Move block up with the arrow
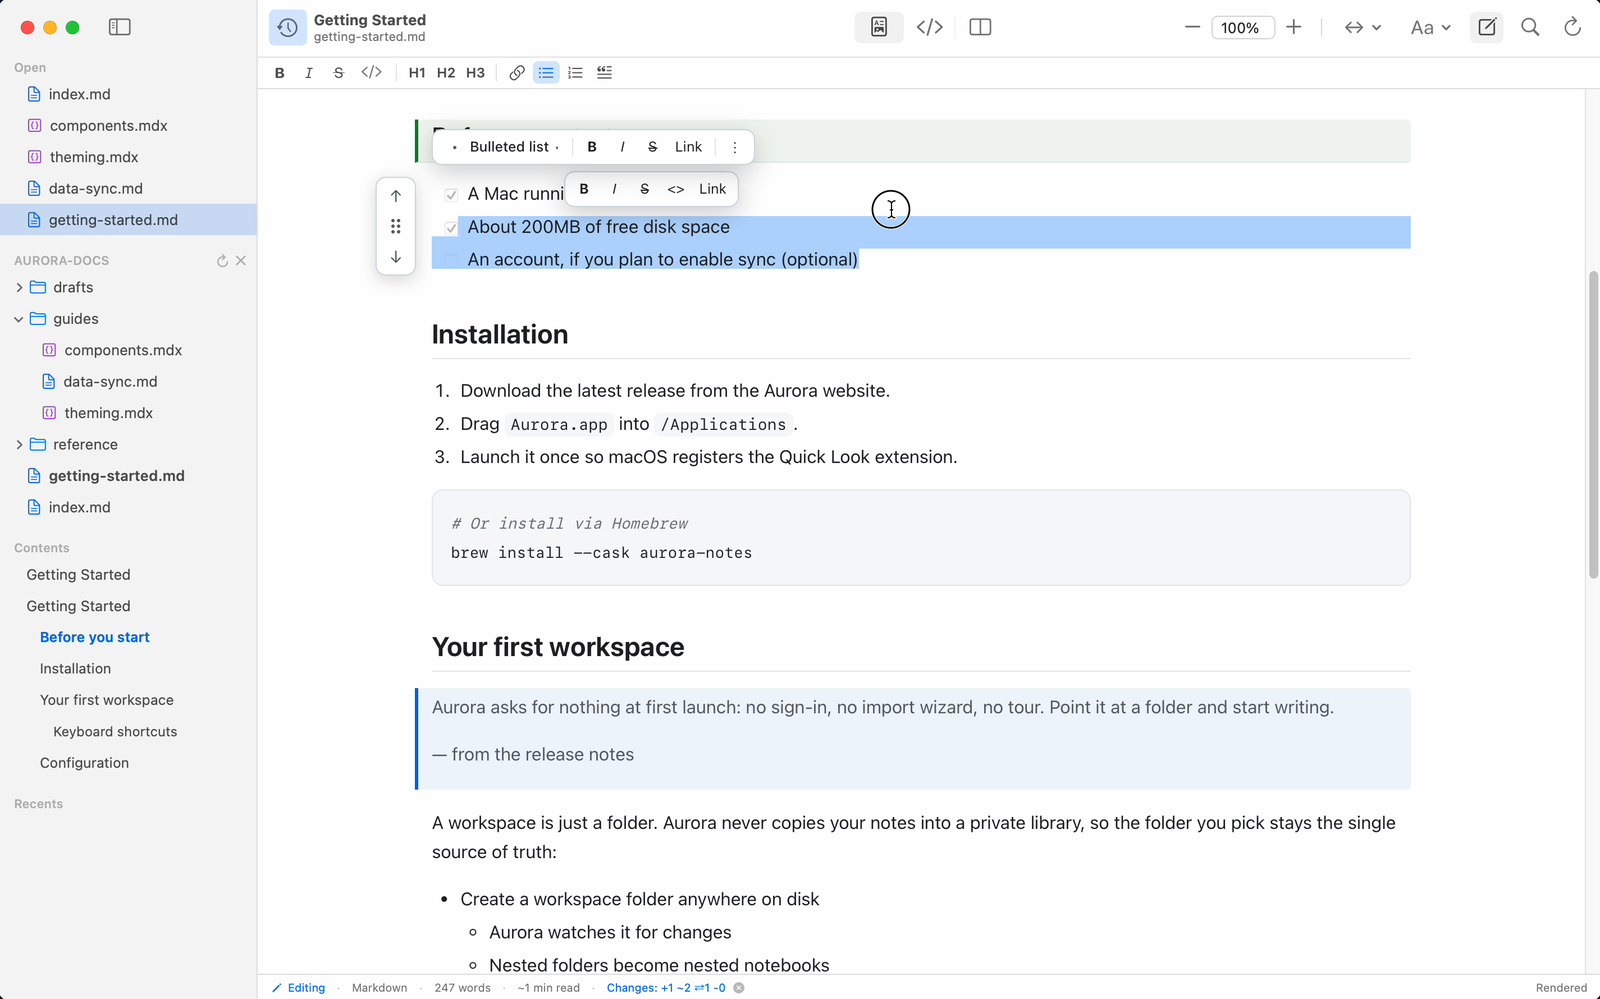This screenshot has height=999, width=1600. point(396,196)
